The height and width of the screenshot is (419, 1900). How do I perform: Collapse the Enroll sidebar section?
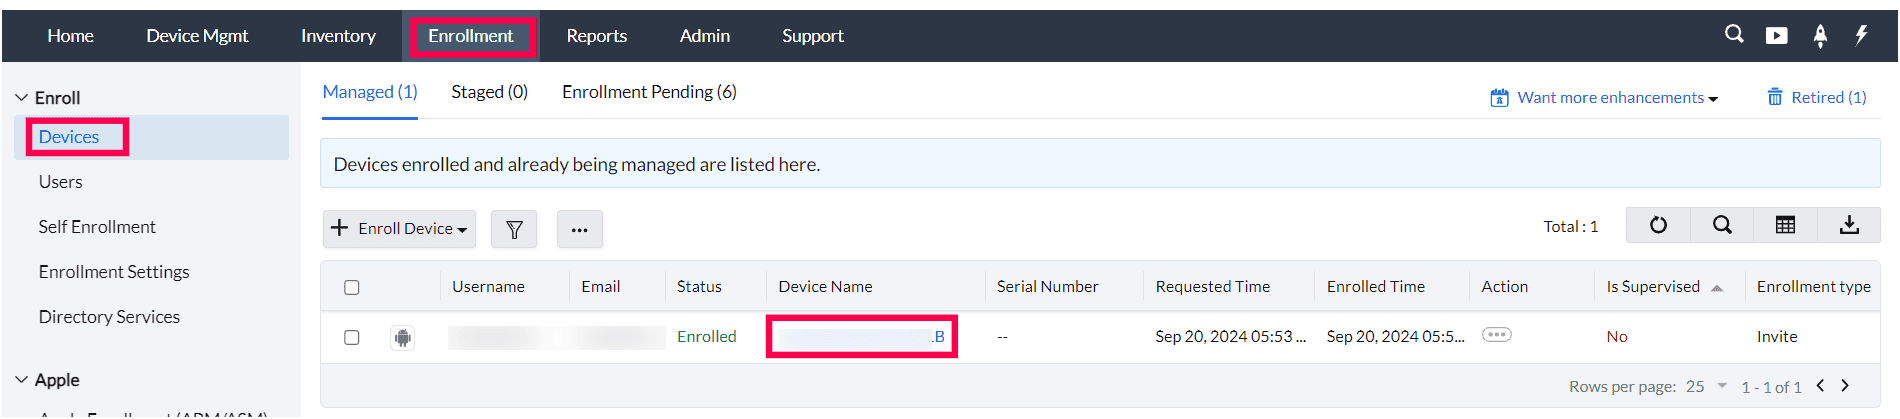click(22, 98)
